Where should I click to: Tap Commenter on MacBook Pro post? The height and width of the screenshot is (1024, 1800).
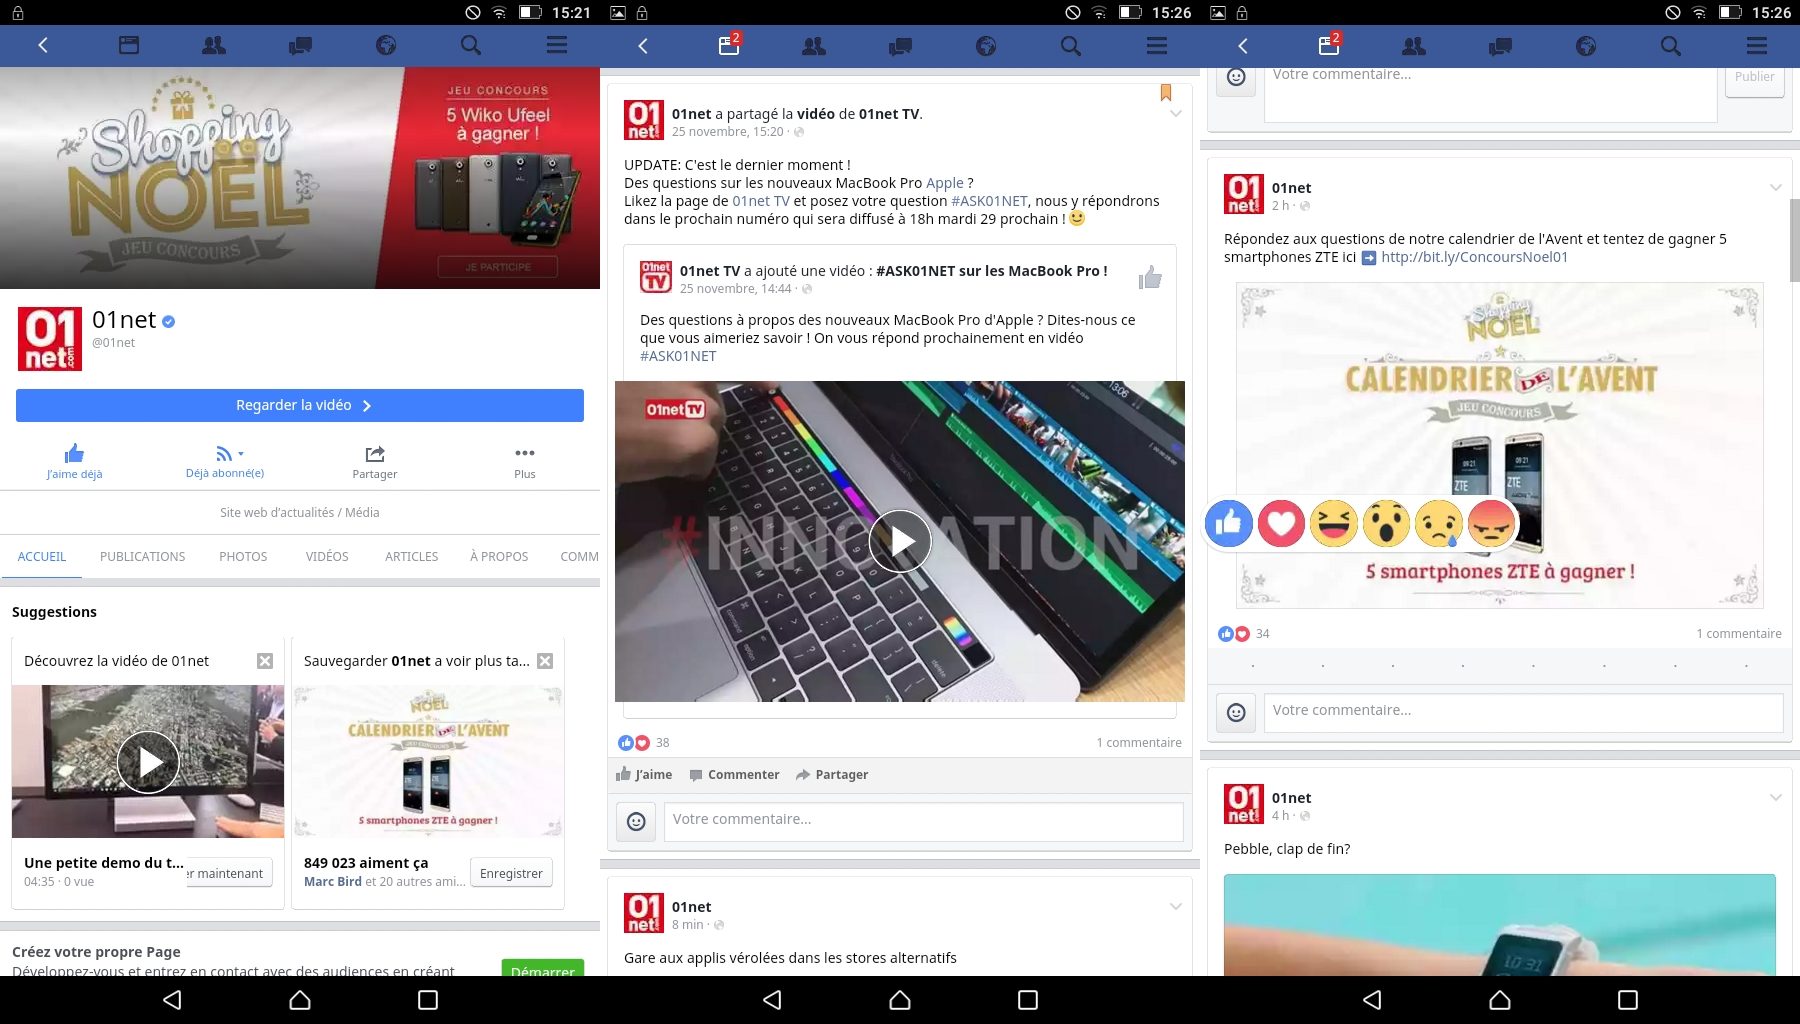coord(734,774)
